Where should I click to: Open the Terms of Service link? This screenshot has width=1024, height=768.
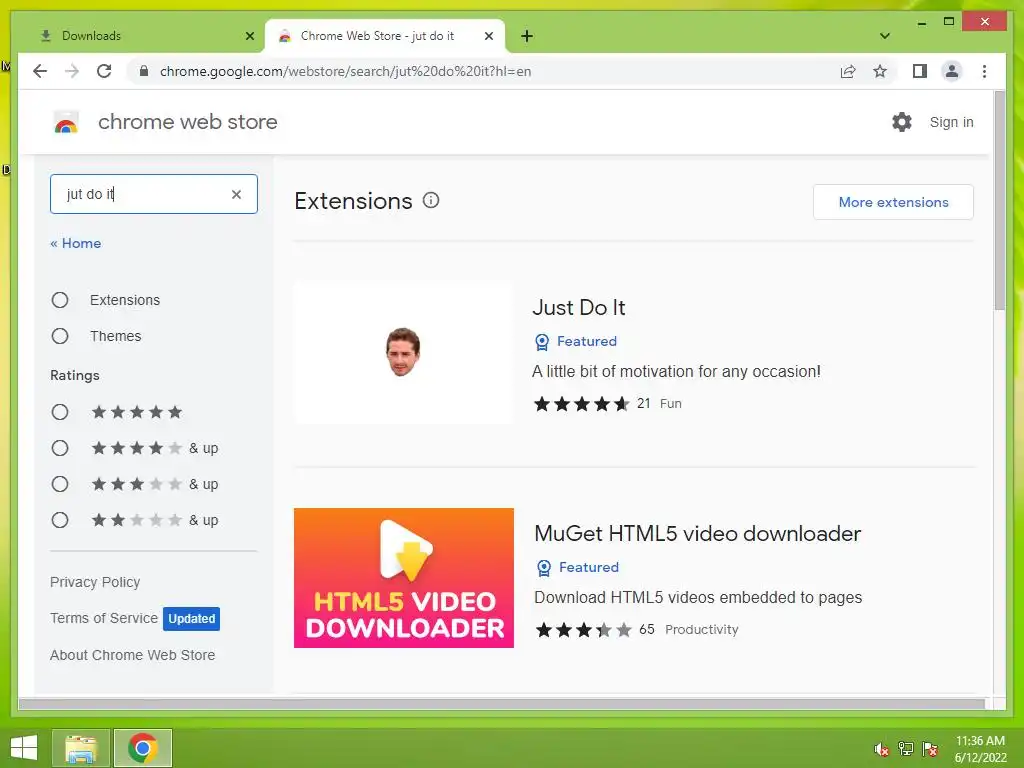point(104,618)
